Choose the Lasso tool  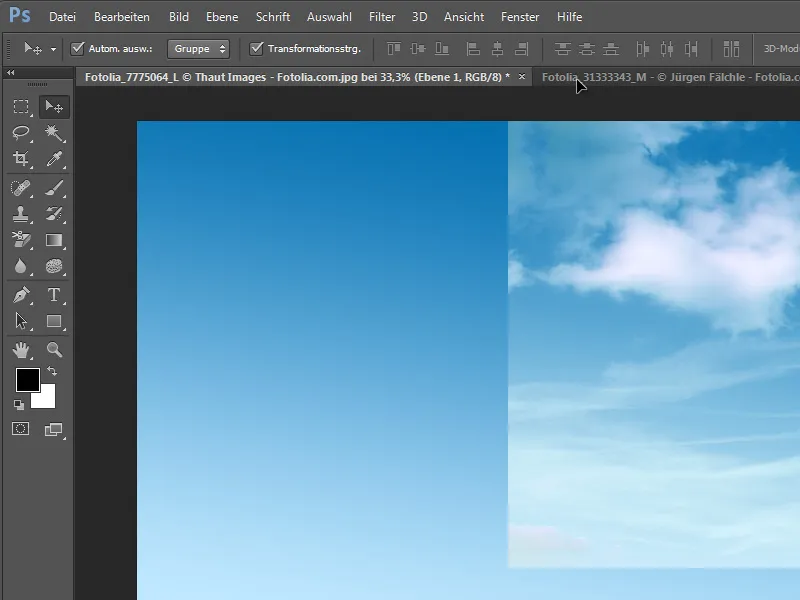click(21, 133)
